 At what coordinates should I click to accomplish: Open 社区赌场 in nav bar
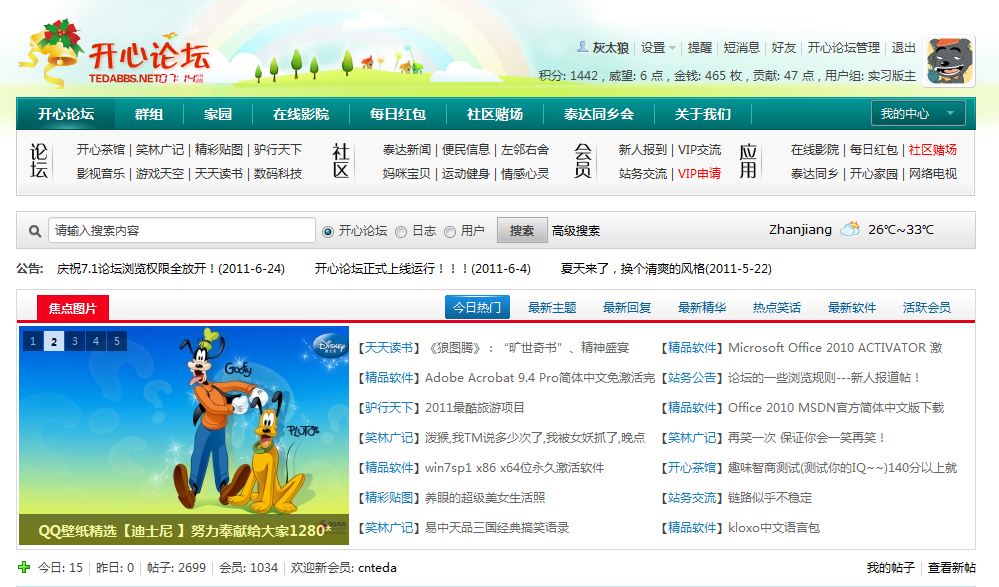click(x=495, y=114)
